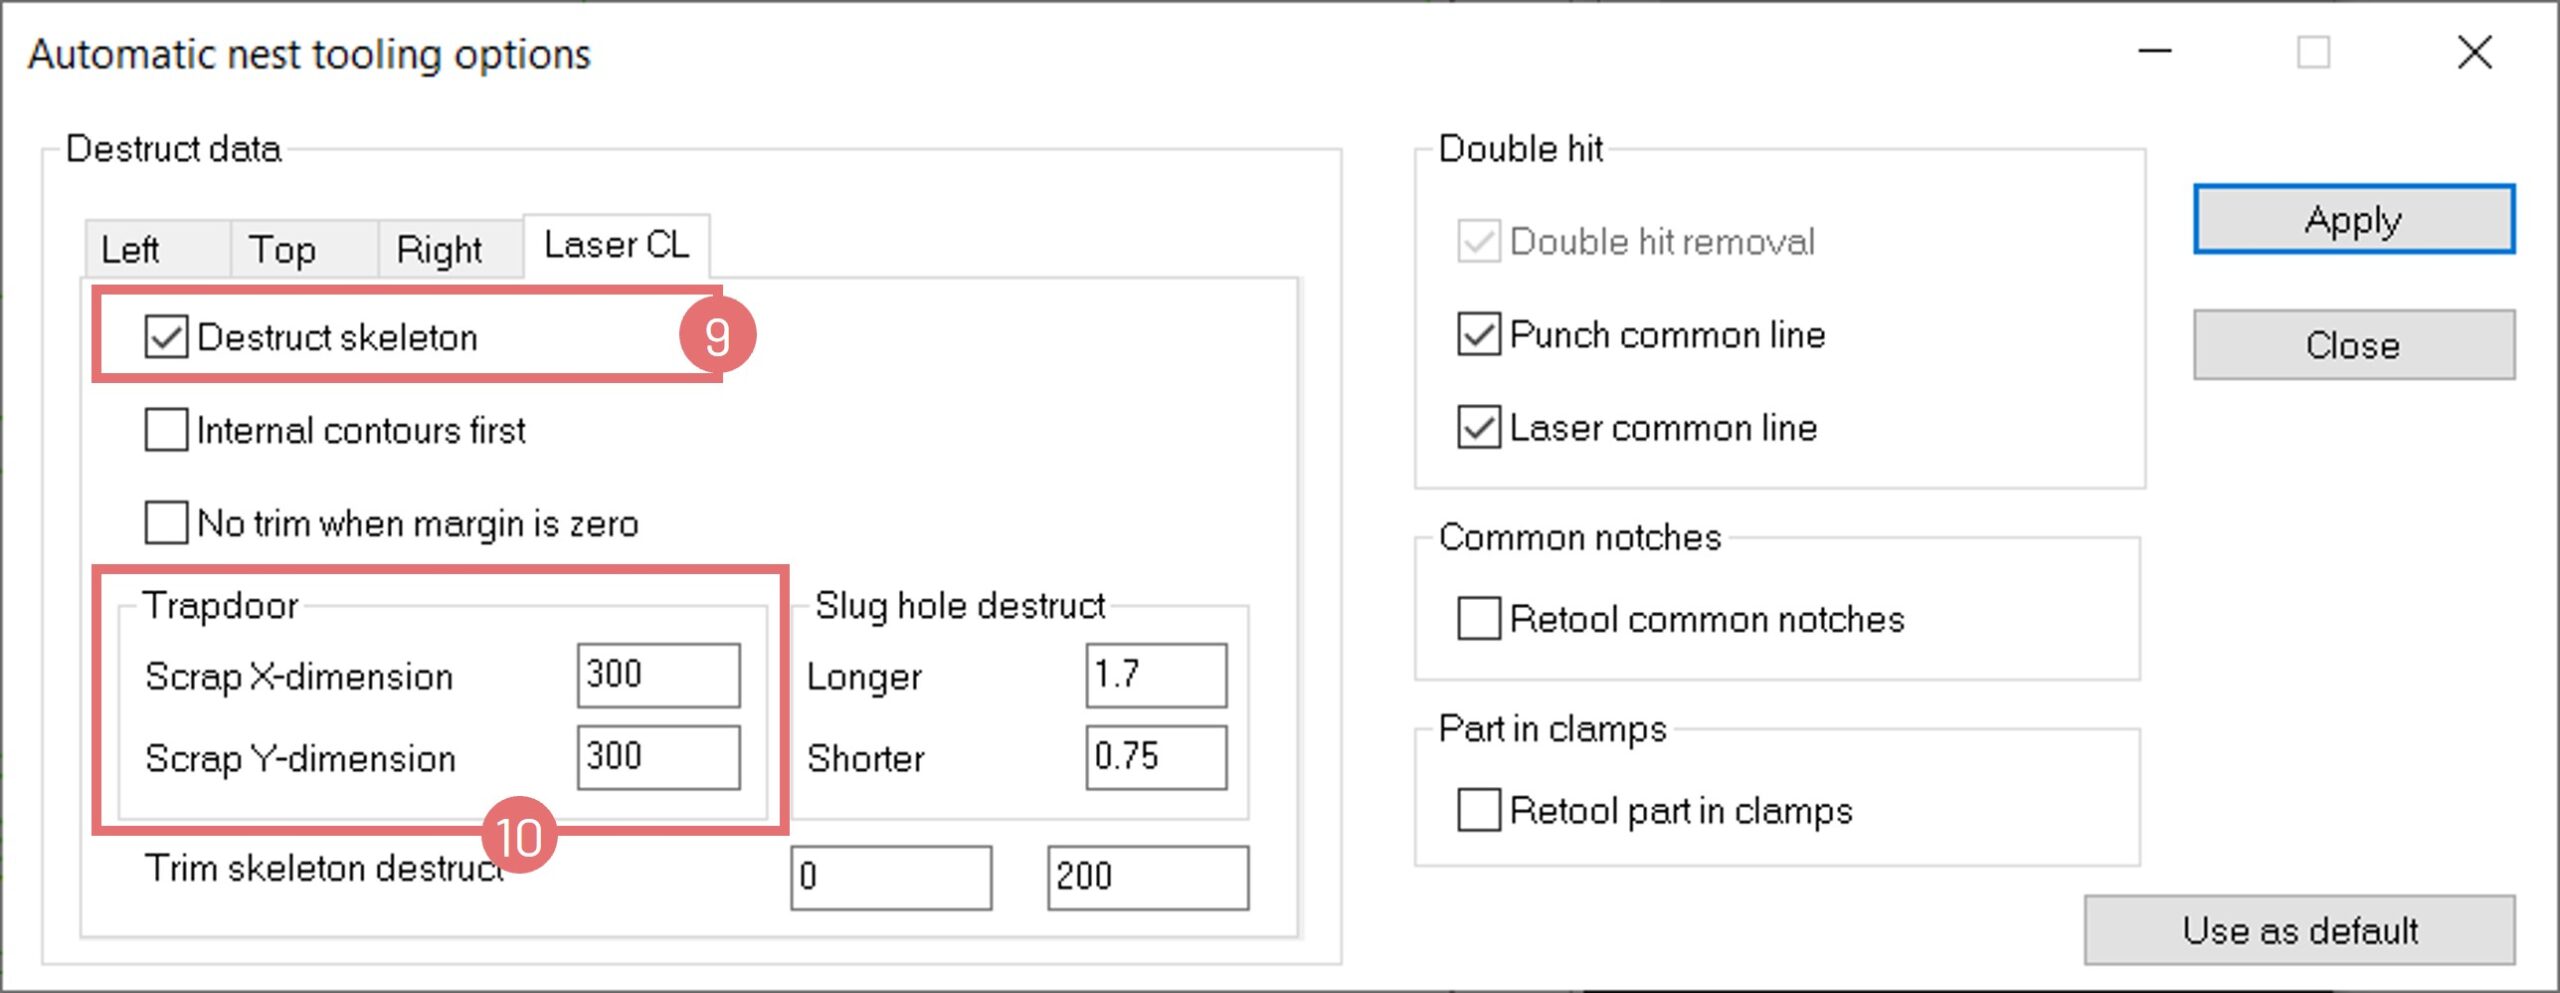Select first Trim skeleton destruct field

coord(891,877)
